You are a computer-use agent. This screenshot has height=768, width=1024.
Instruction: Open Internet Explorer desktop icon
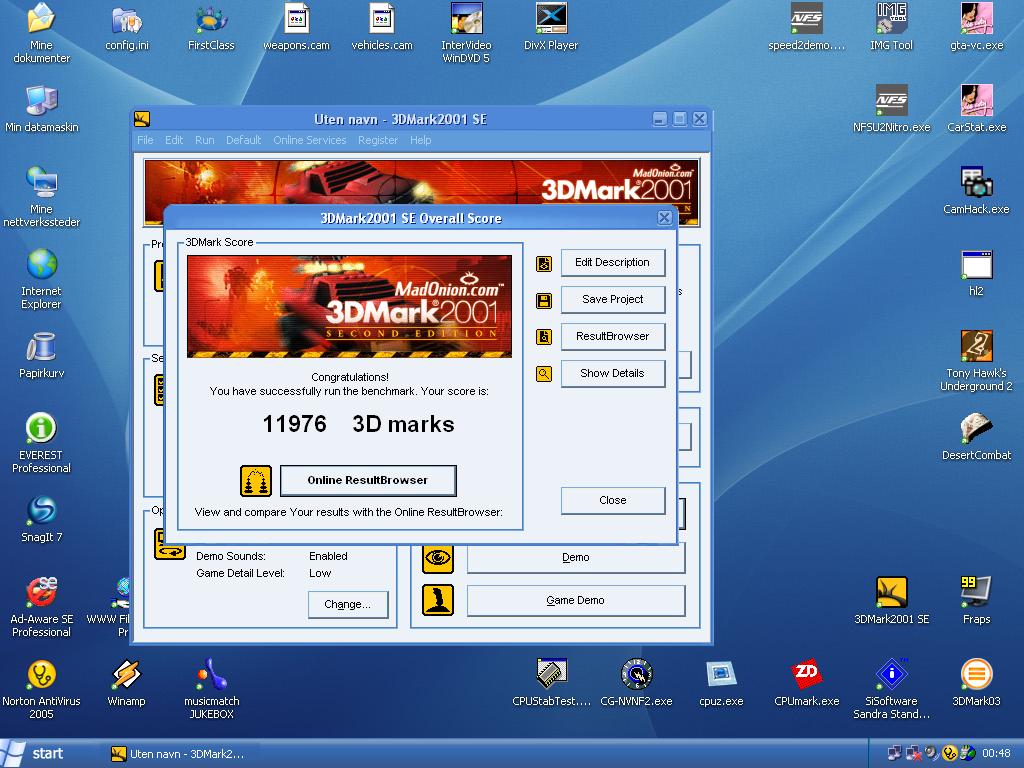pyautogui.click(x=41, y=279)
